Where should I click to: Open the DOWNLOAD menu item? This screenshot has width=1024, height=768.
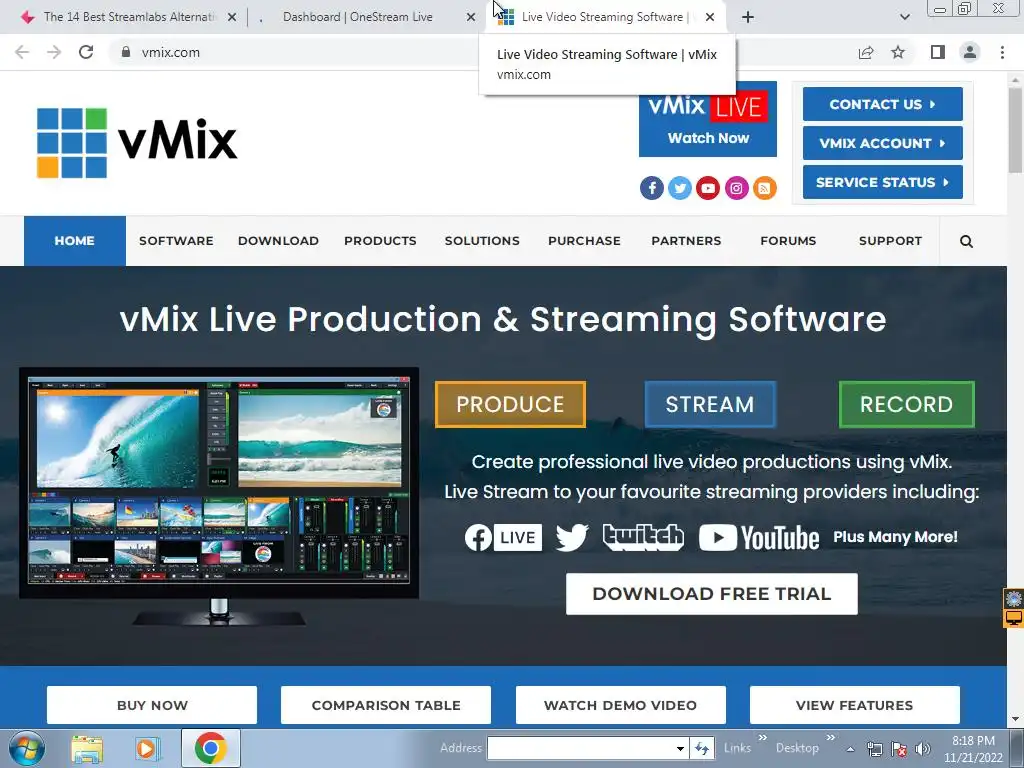pyautogui.click(x=278, y=241)
